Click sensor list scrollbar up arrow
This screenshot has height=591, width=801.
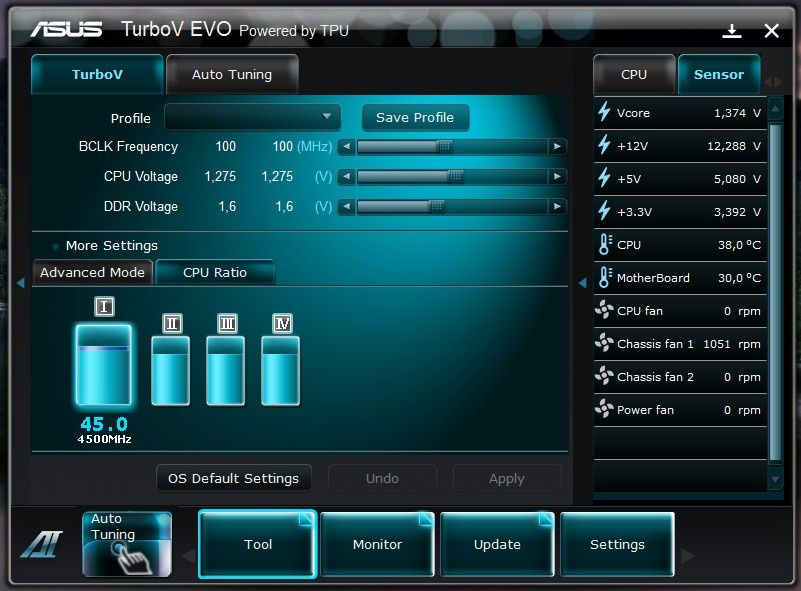point(775,109)
